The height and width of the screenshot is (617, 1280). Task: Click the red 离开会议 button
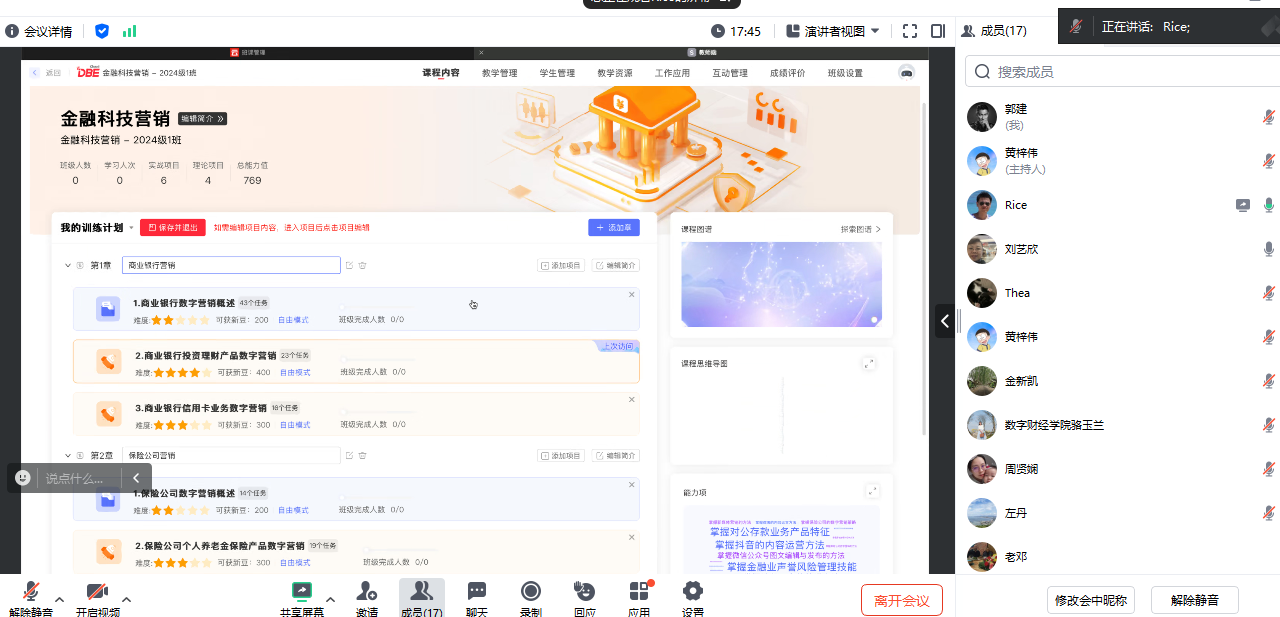point(901,600)
